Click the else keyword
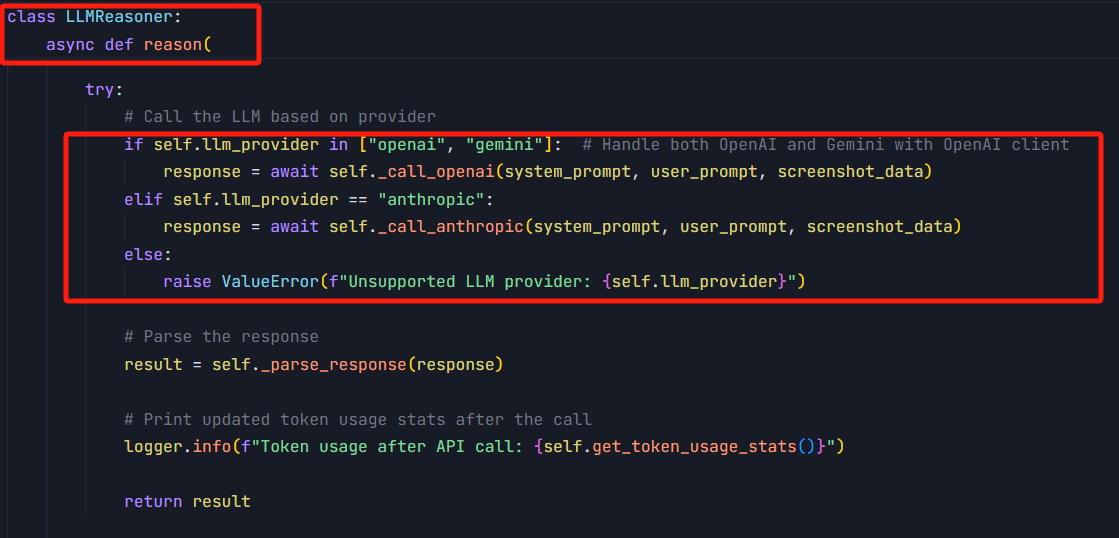This screenshot has width=1119, height=538. [x=143, y=255]
